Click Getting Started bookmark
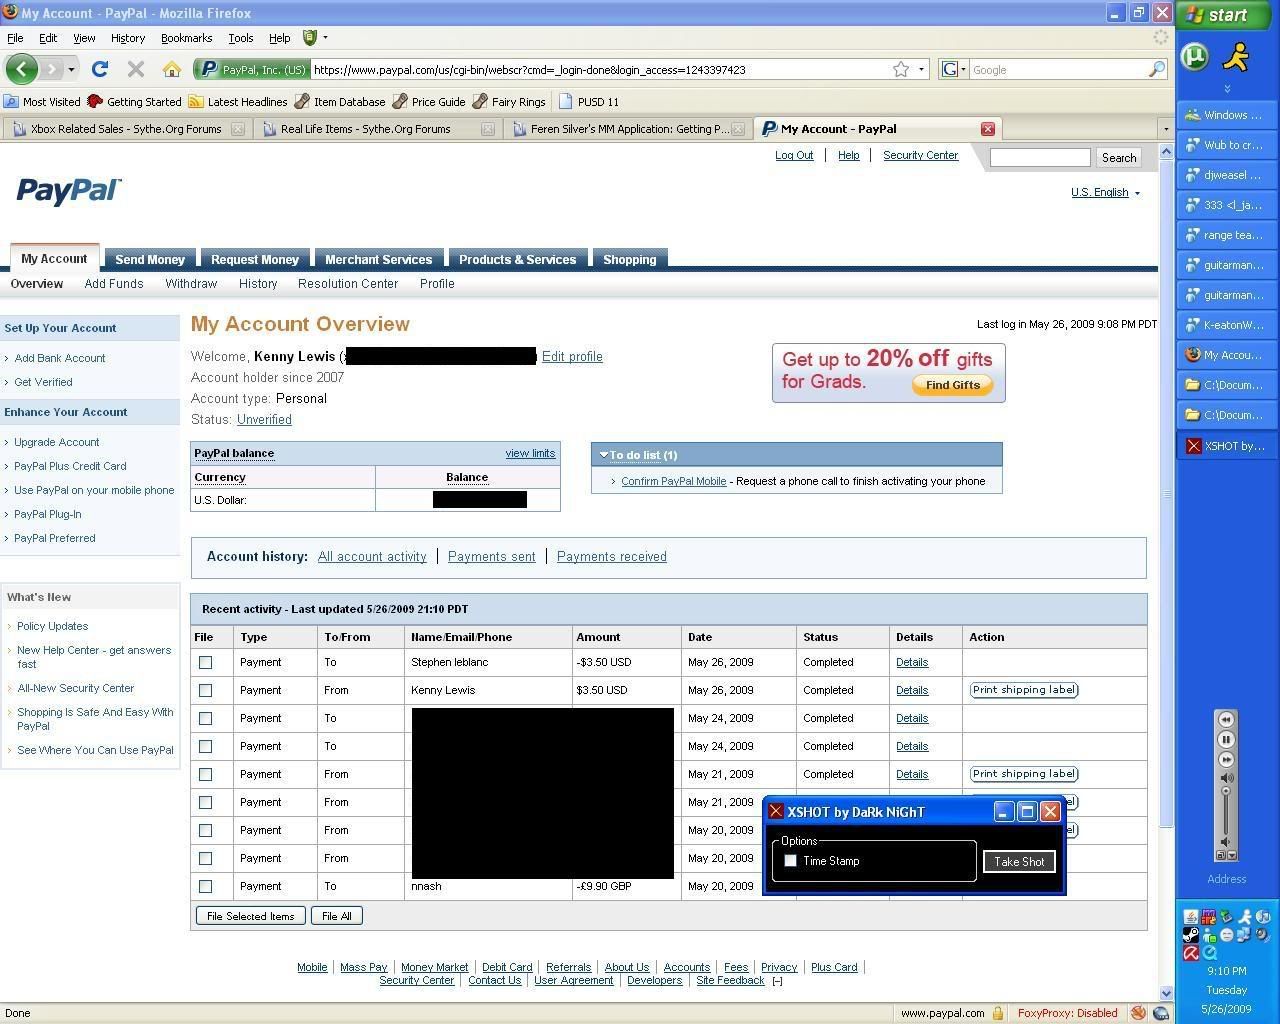Image resolution: width=1280 pixels, height=1024 pixels. click(x=134, y=102)
